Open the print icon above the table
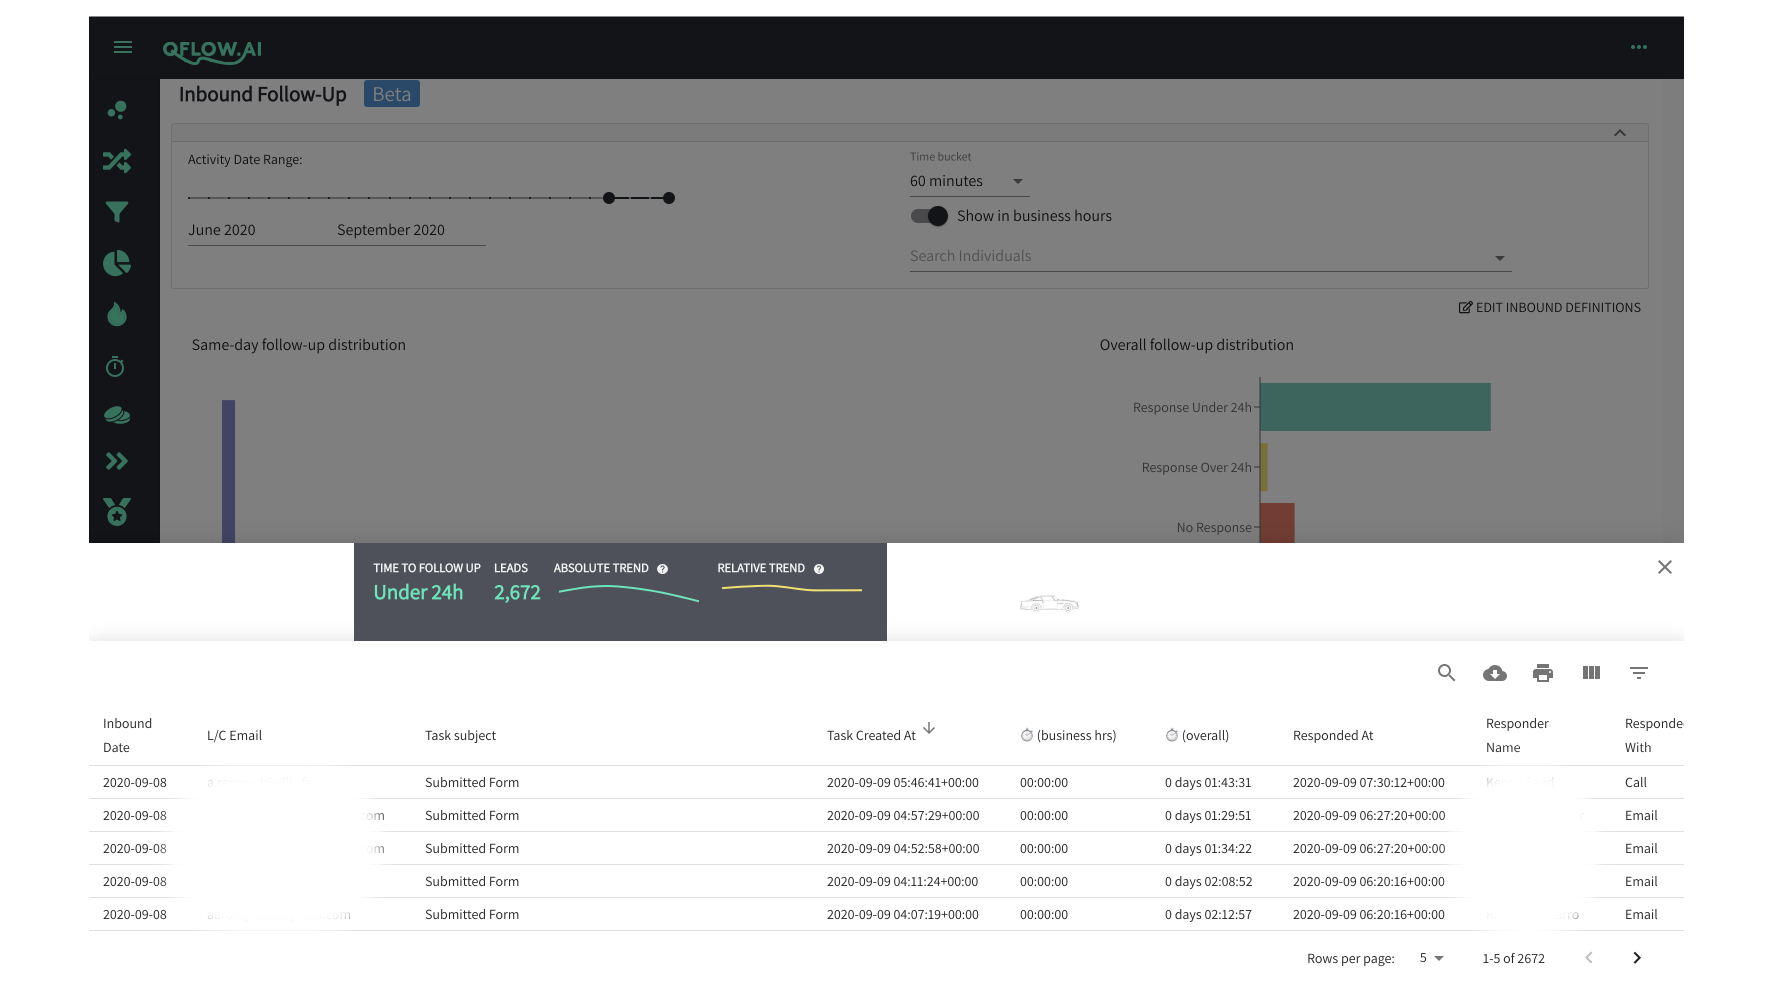This screenshot has width=1773, height=997. coord(1542,673)
